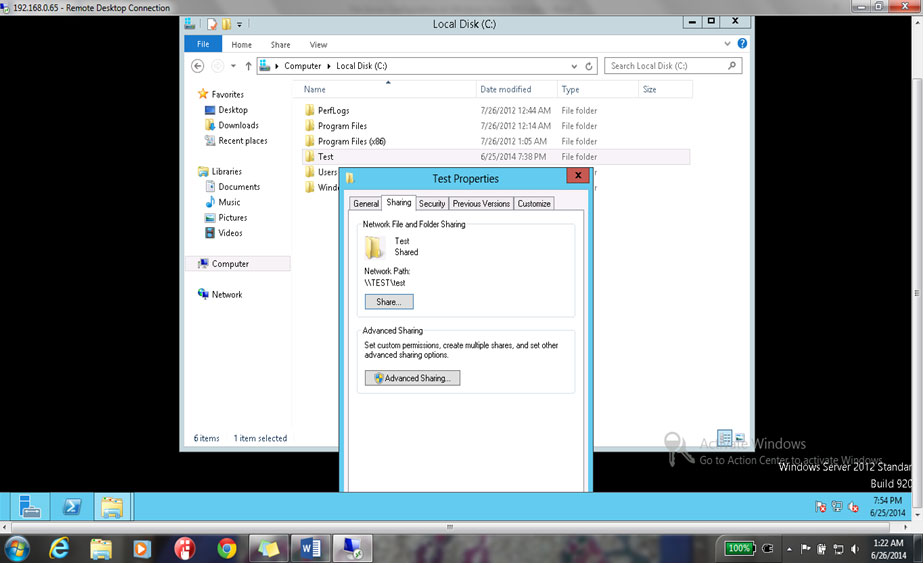Open the Home ribbon tab
The image size is (924, 565).
pyautogui.click(x=242, y=45)
